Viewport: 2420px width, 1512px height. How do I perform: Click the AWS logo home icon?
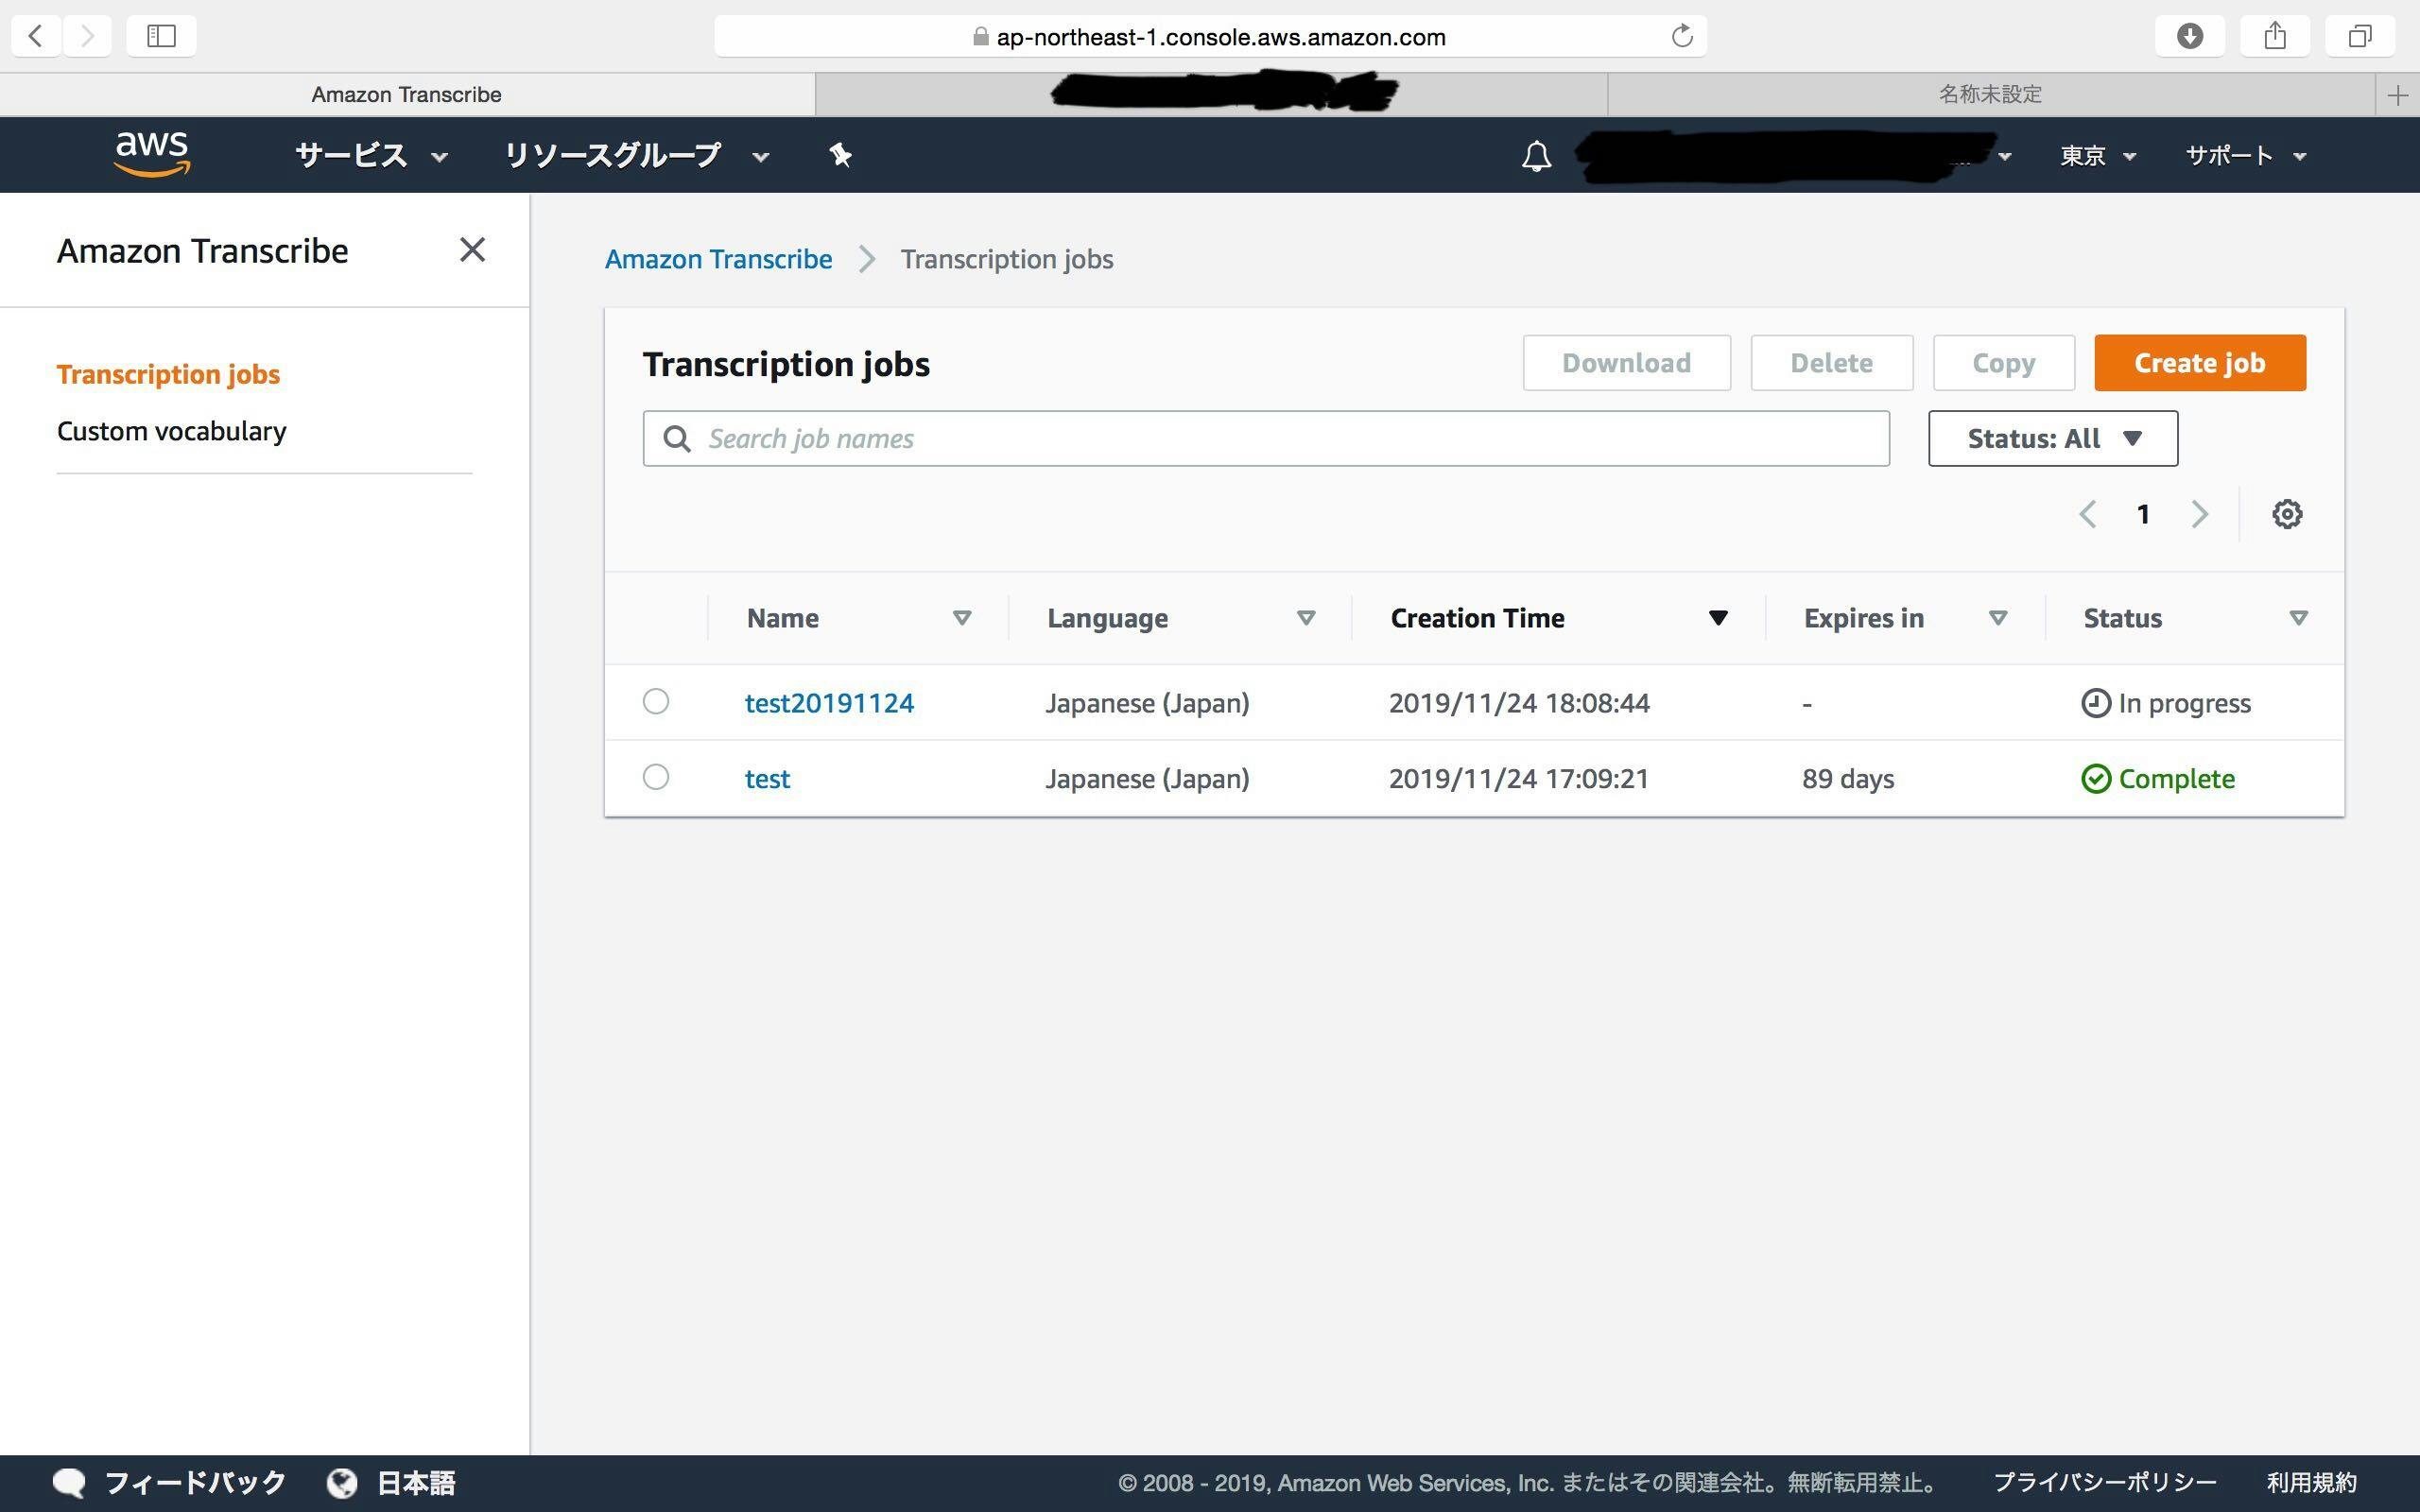(x=152, y=154)
